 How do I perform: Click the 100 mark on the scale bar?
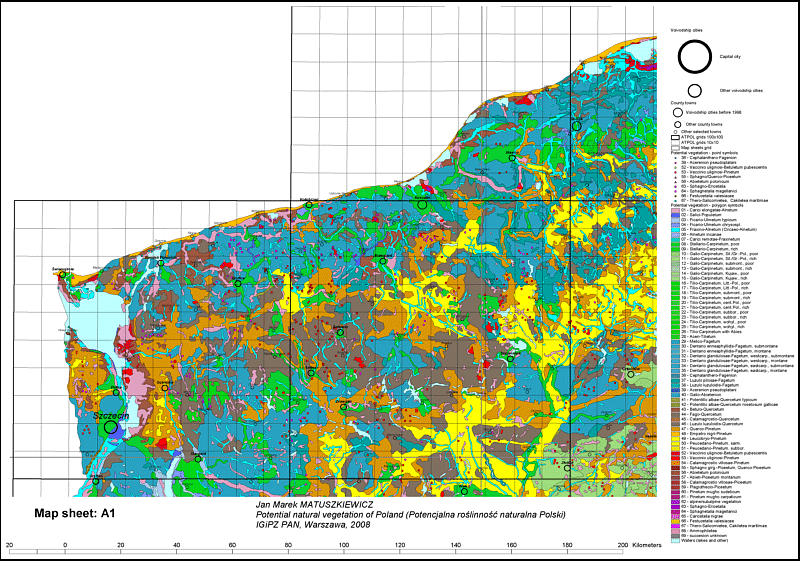tap(344, 545)
